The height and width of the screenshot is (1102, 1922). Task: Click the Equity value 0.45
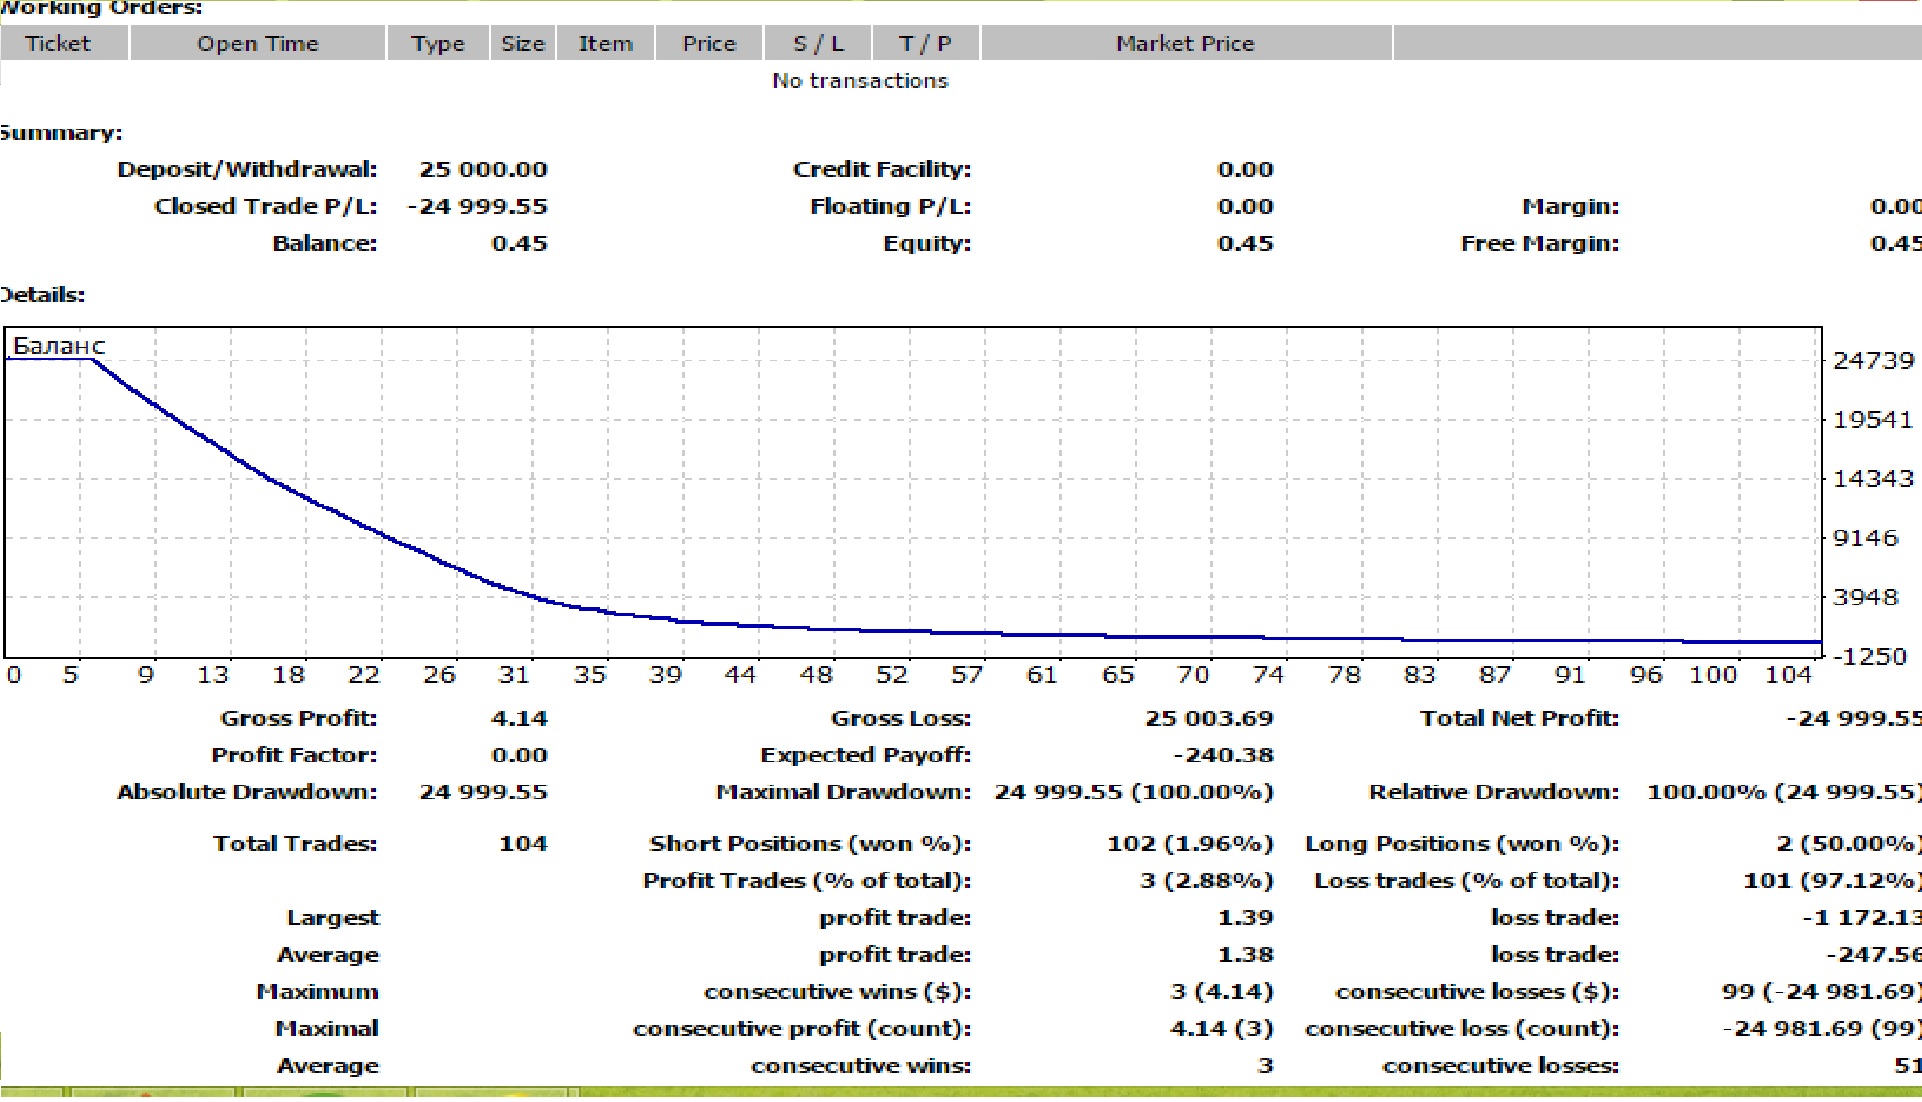pyautogui.click(x=1245, y=243)
